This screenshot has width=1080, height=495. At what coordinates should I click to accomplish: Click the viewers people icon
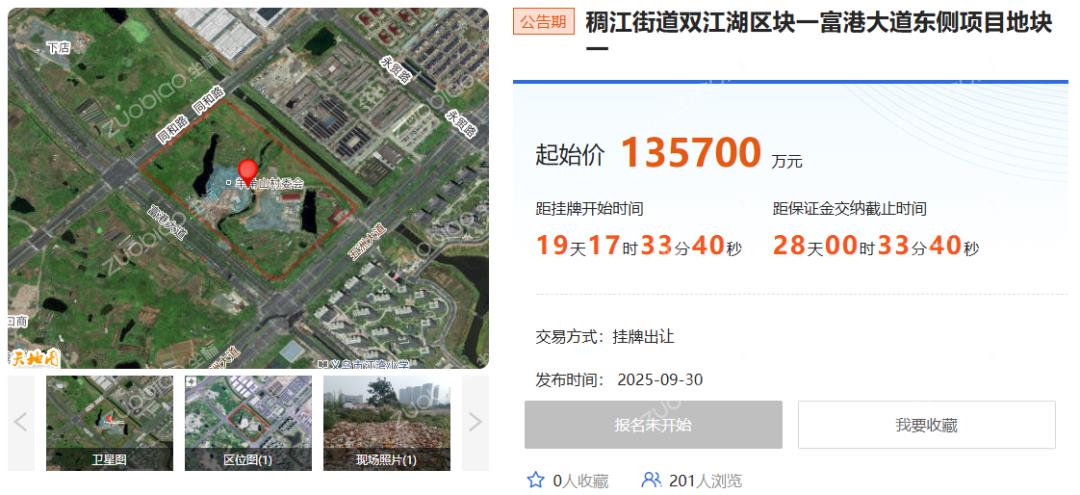[x=651, y=480]
